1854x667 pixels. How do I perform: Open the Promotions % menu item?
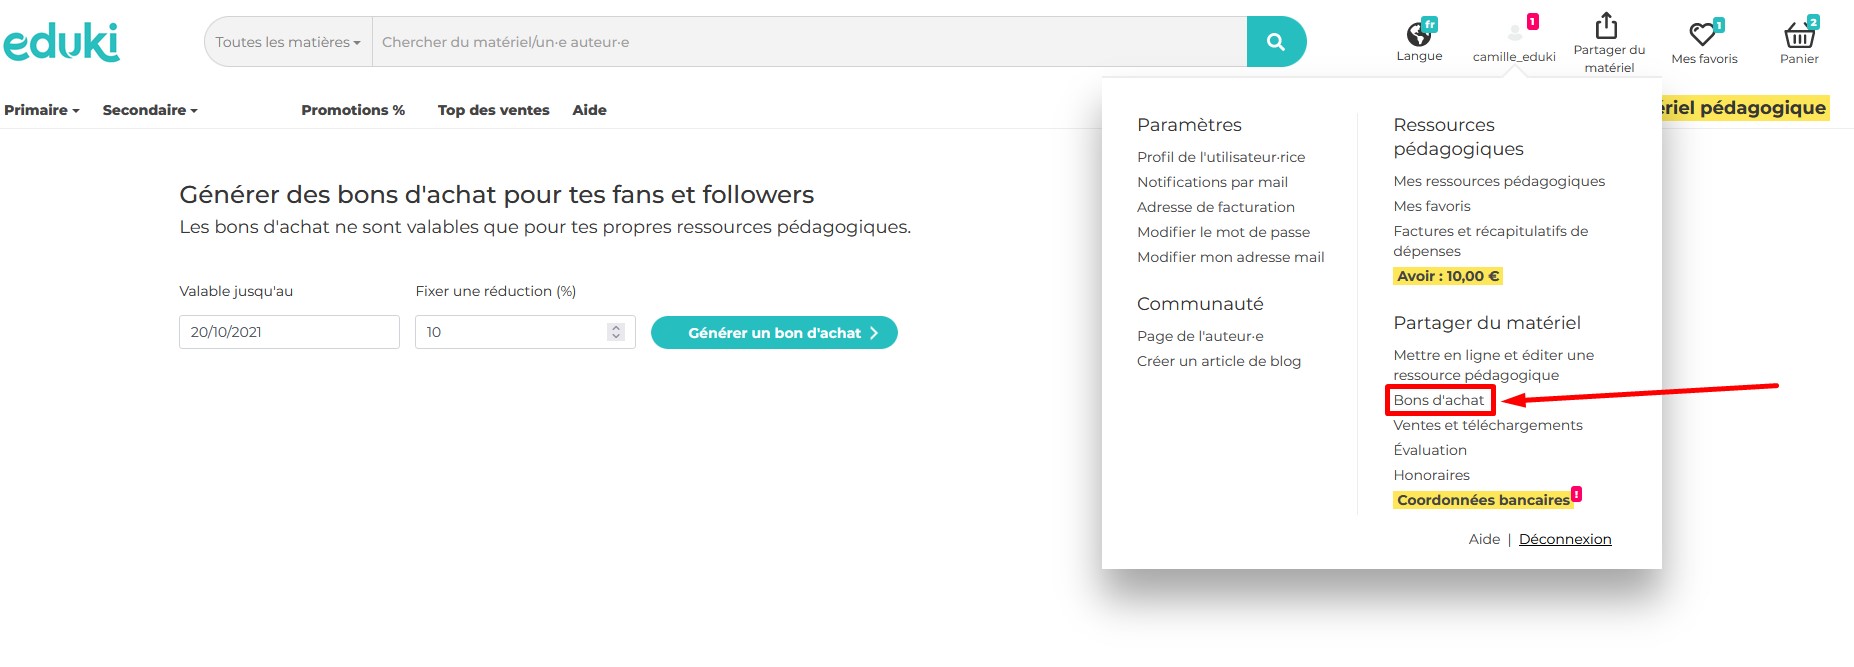[353, 110]
